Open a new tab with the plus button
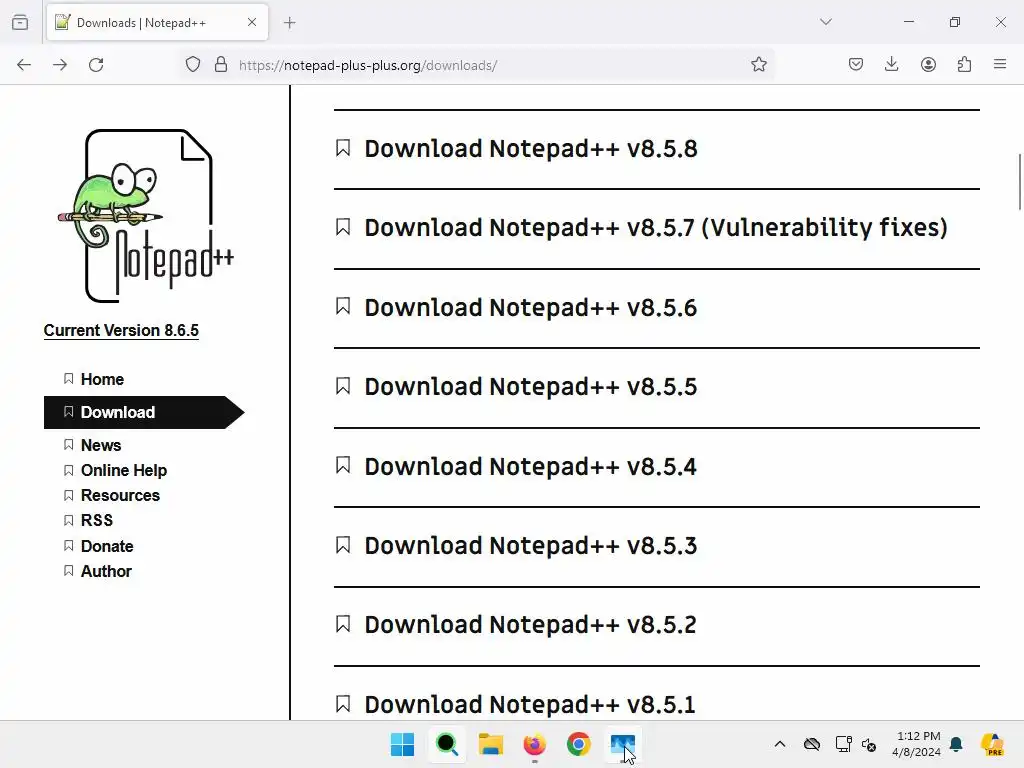The width and height of the screenshot is (1024, 768). 290,23
